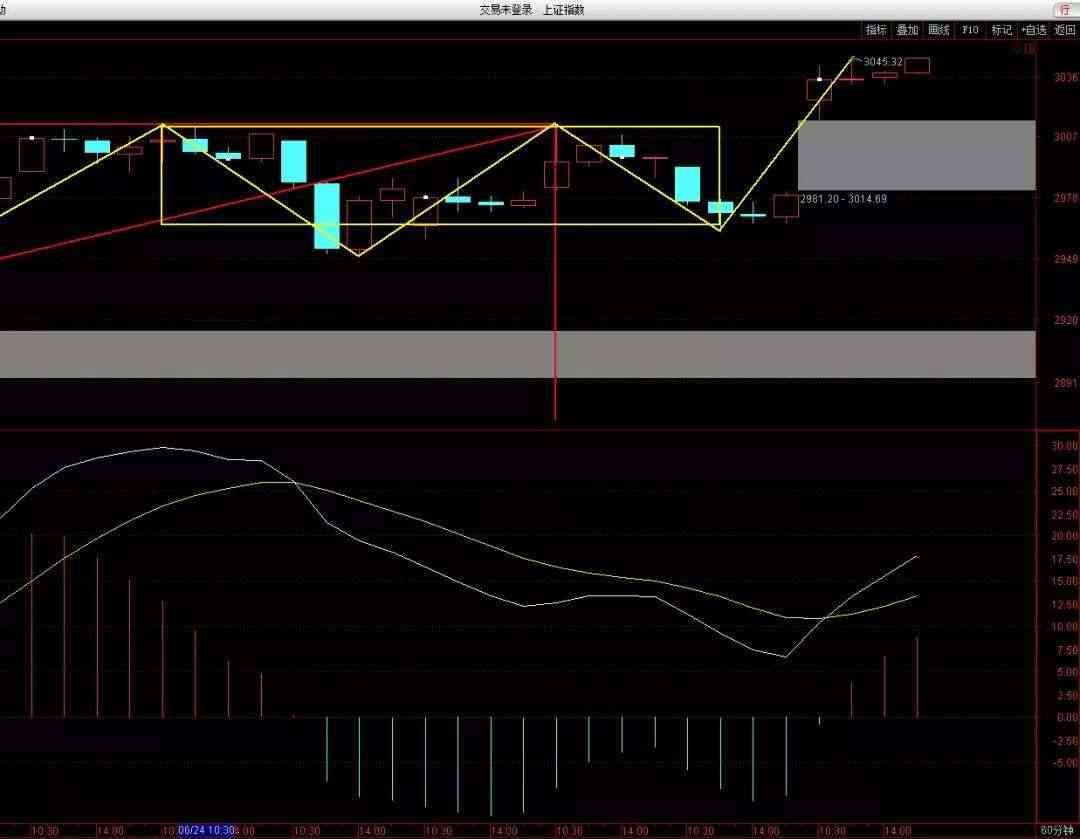The image size is (1080, 839).
Task: Open the F10 company info
Action: (x=970, y=30)
